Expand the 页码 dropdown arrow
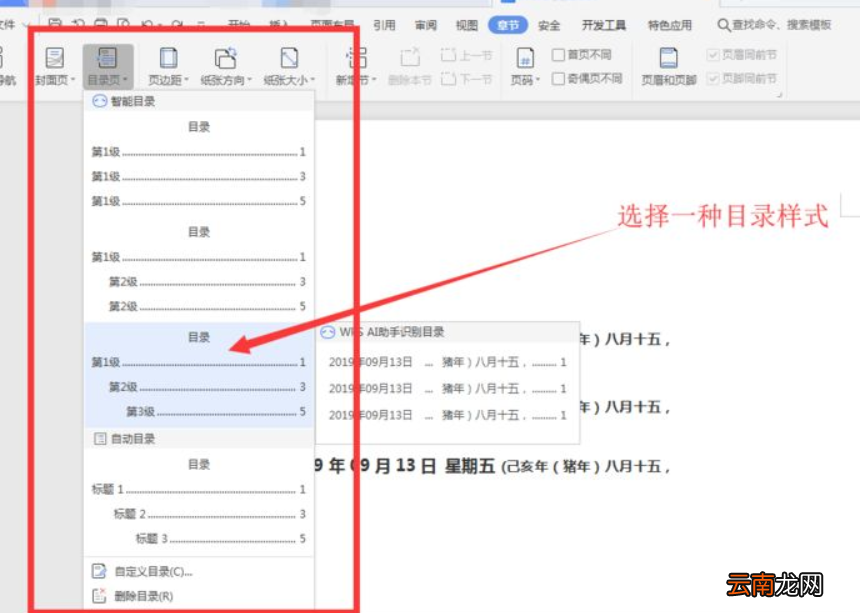 (538, 80)
